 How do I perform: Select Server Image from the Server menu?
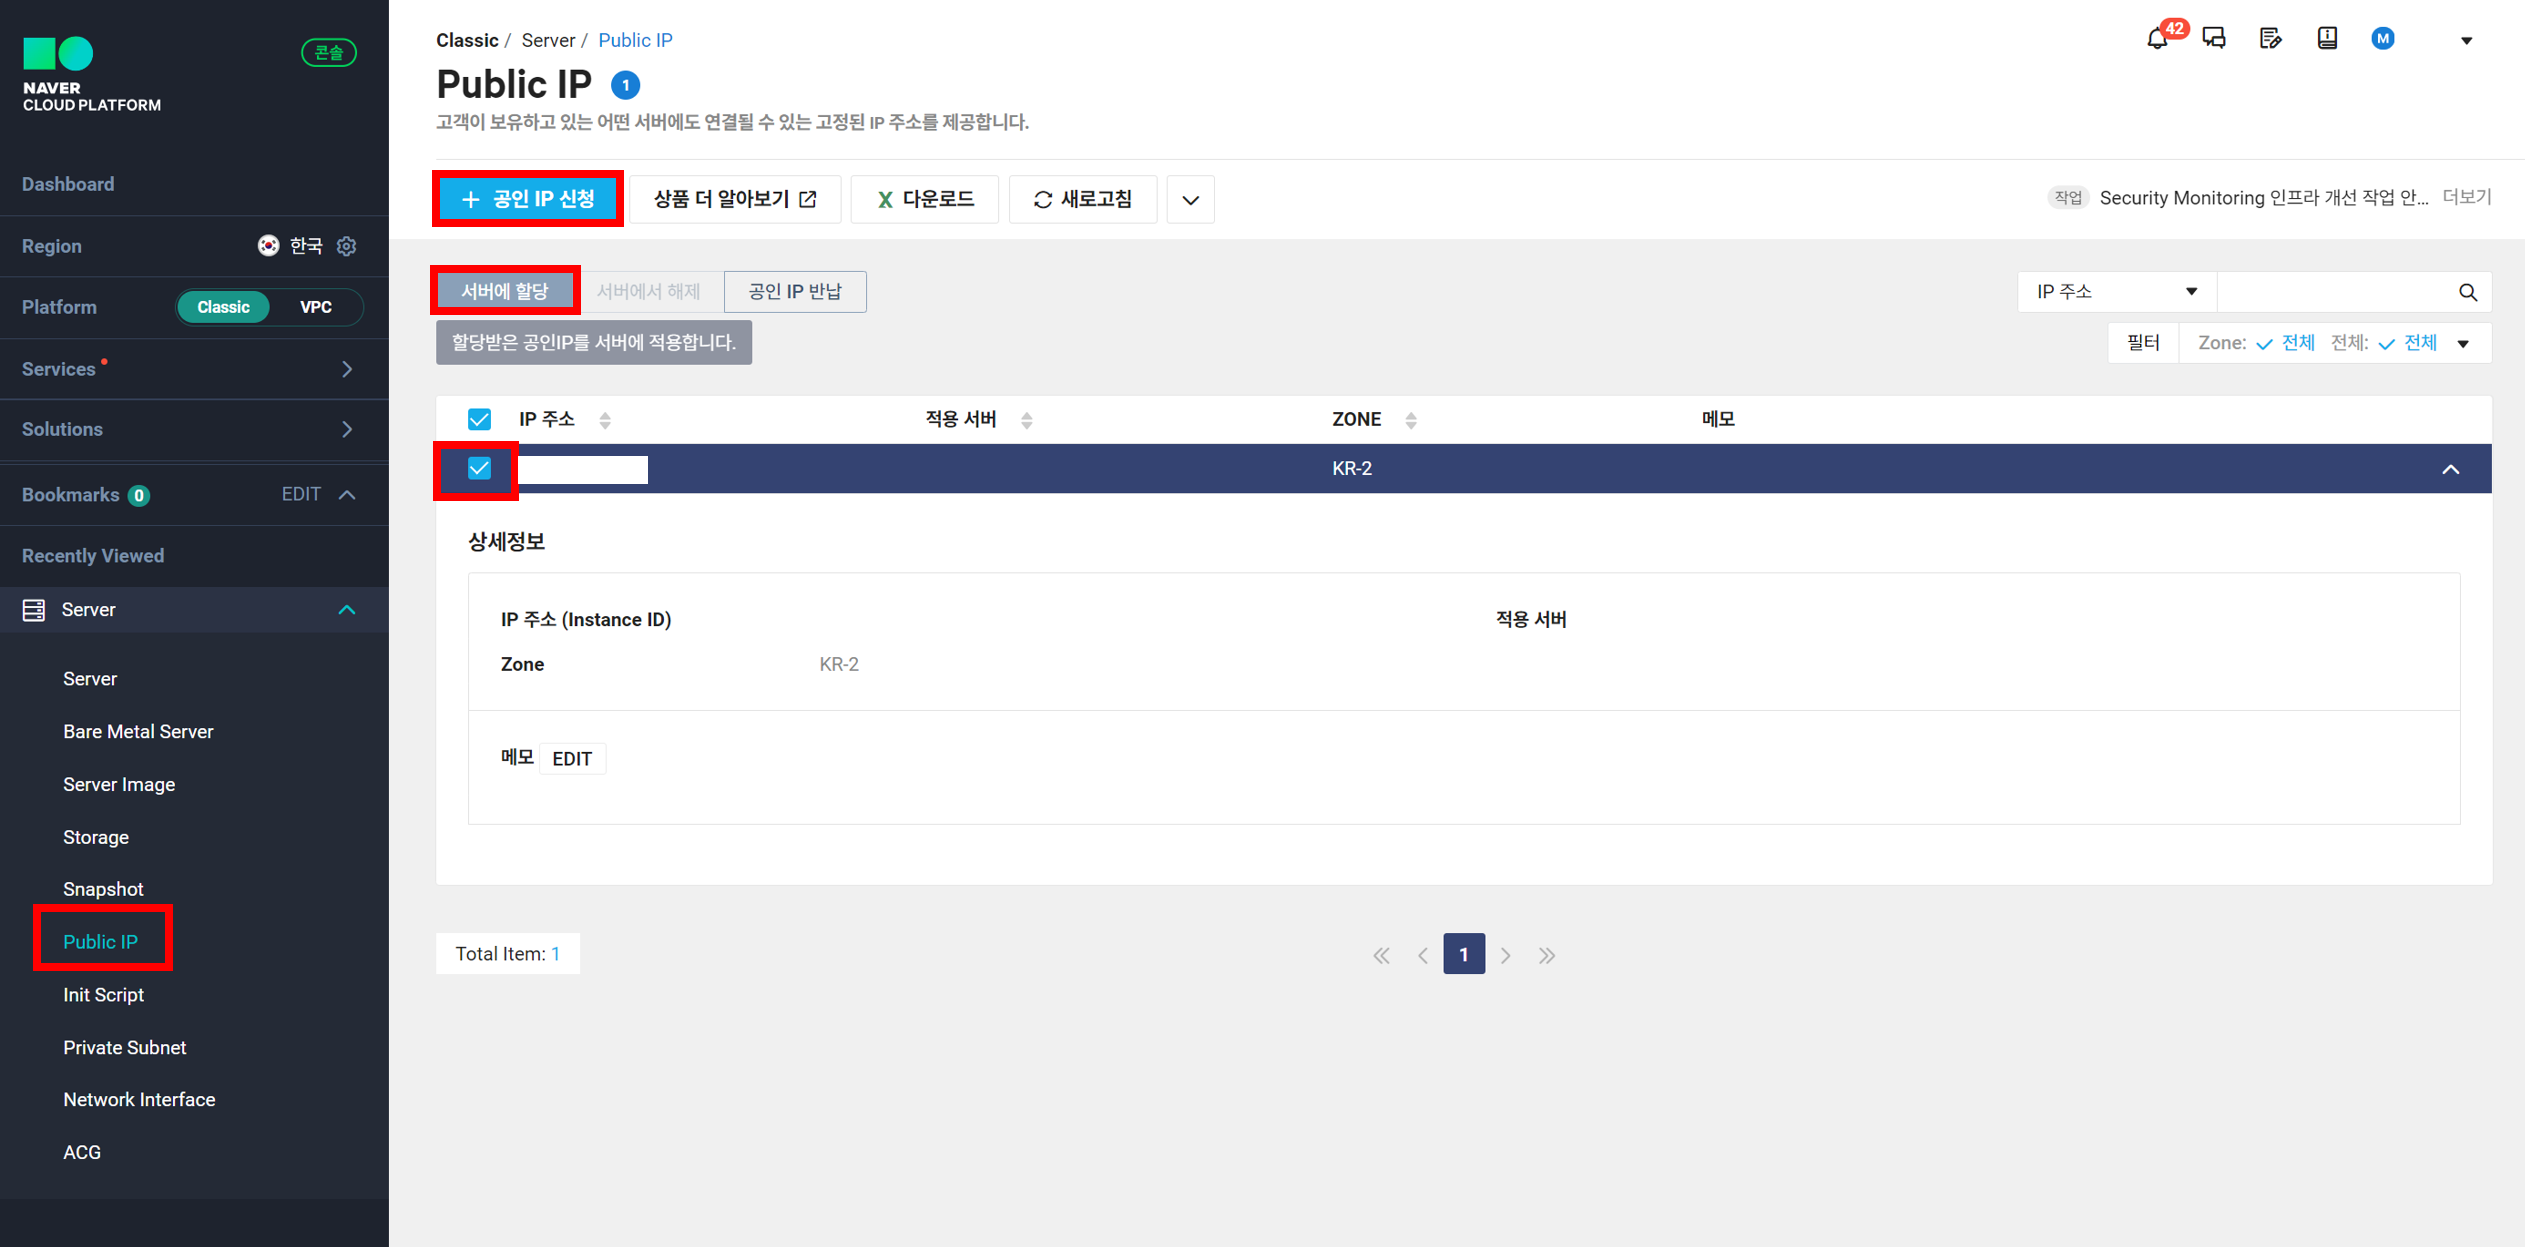pos(119,784)
